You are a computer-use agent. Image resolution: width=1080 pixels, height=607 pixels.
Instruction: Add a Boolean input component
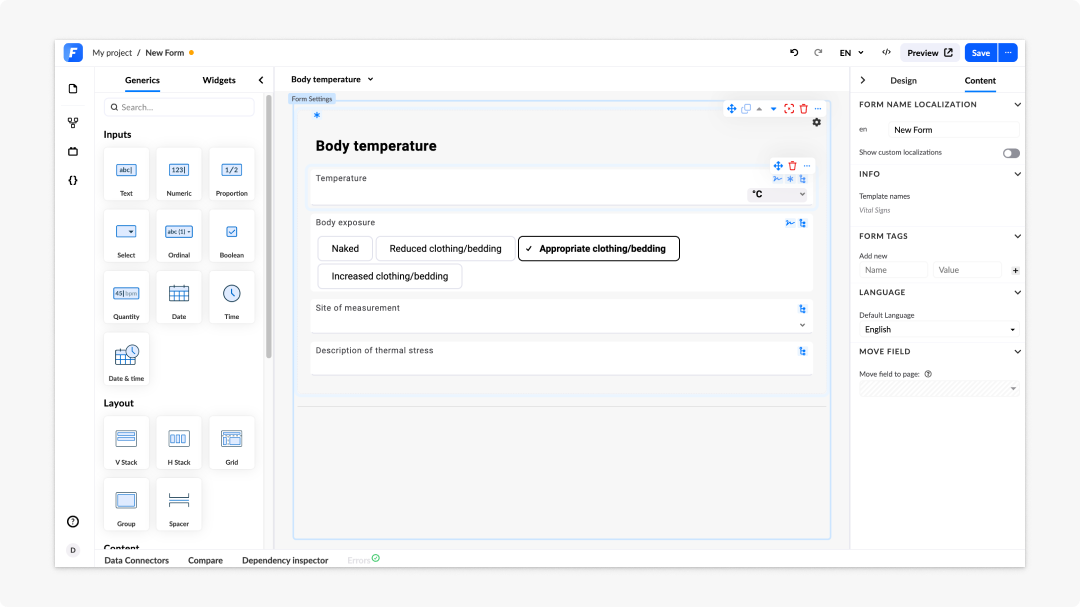click(x=231, y=236)
